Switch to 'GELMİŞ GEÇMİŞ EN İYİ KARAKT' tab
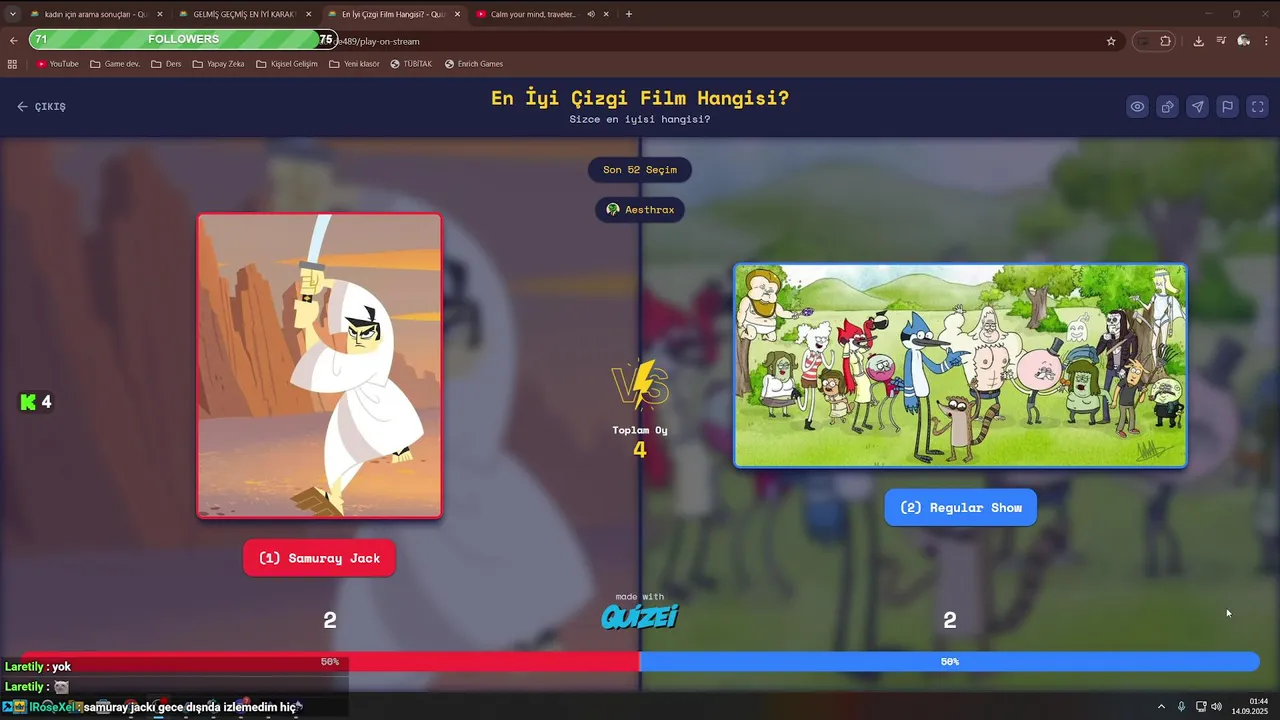Image resolution: width=1280 pixels, height=720 pixels. click(x=244, y=14)
